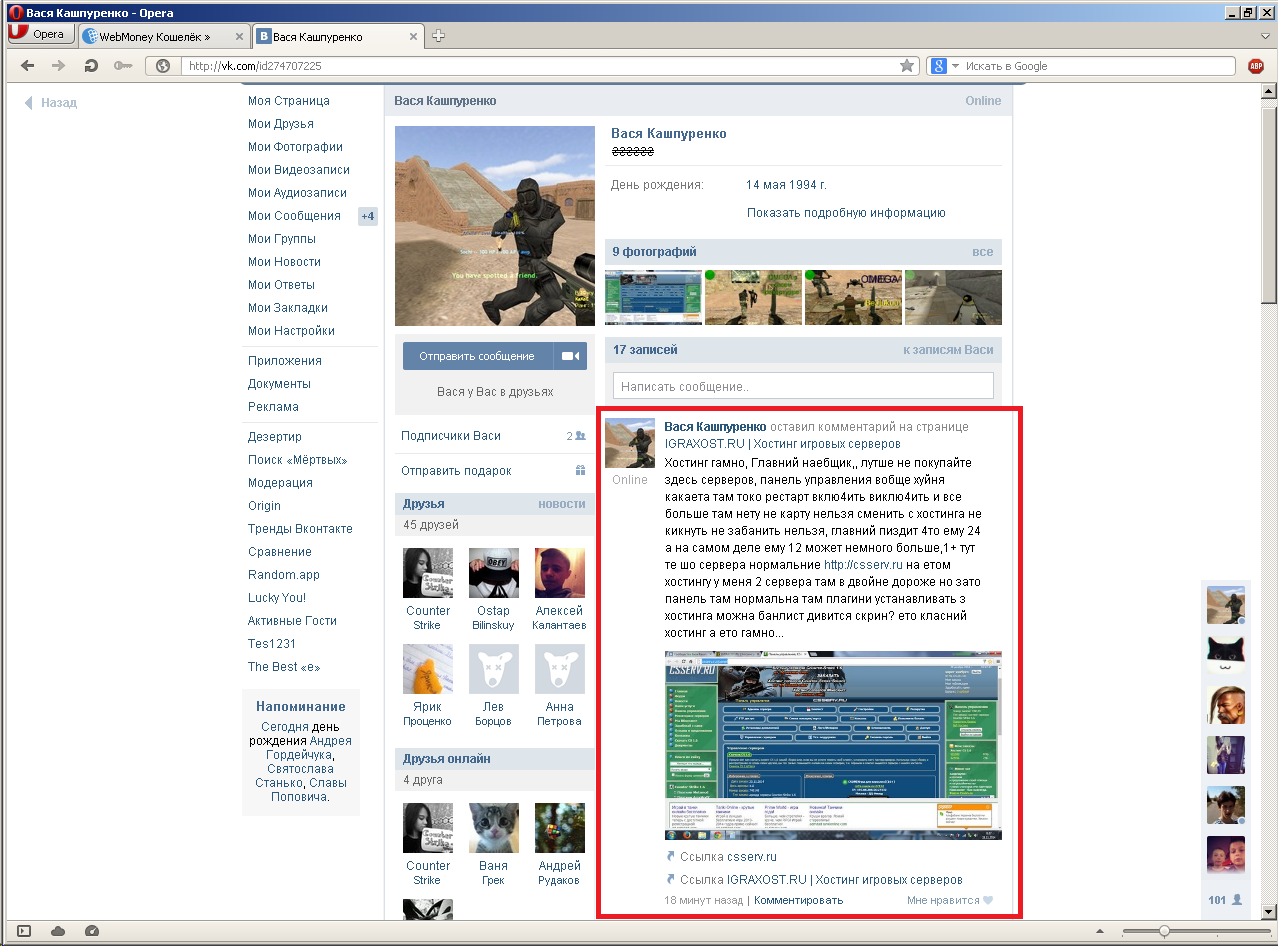1278x946 pixels.
Task: Open the 101 friends online counter
Action: pyautogui.click(x=1225, y=900)
